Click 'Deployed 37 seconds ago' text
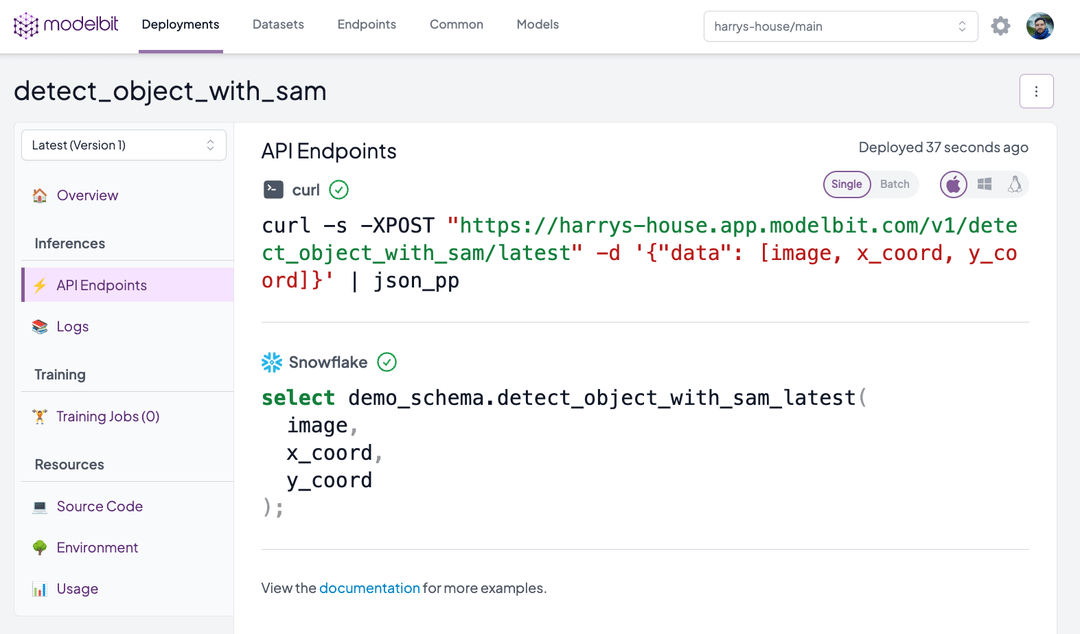This screenshot has height=634, width=1080. (x=943, y=147)
